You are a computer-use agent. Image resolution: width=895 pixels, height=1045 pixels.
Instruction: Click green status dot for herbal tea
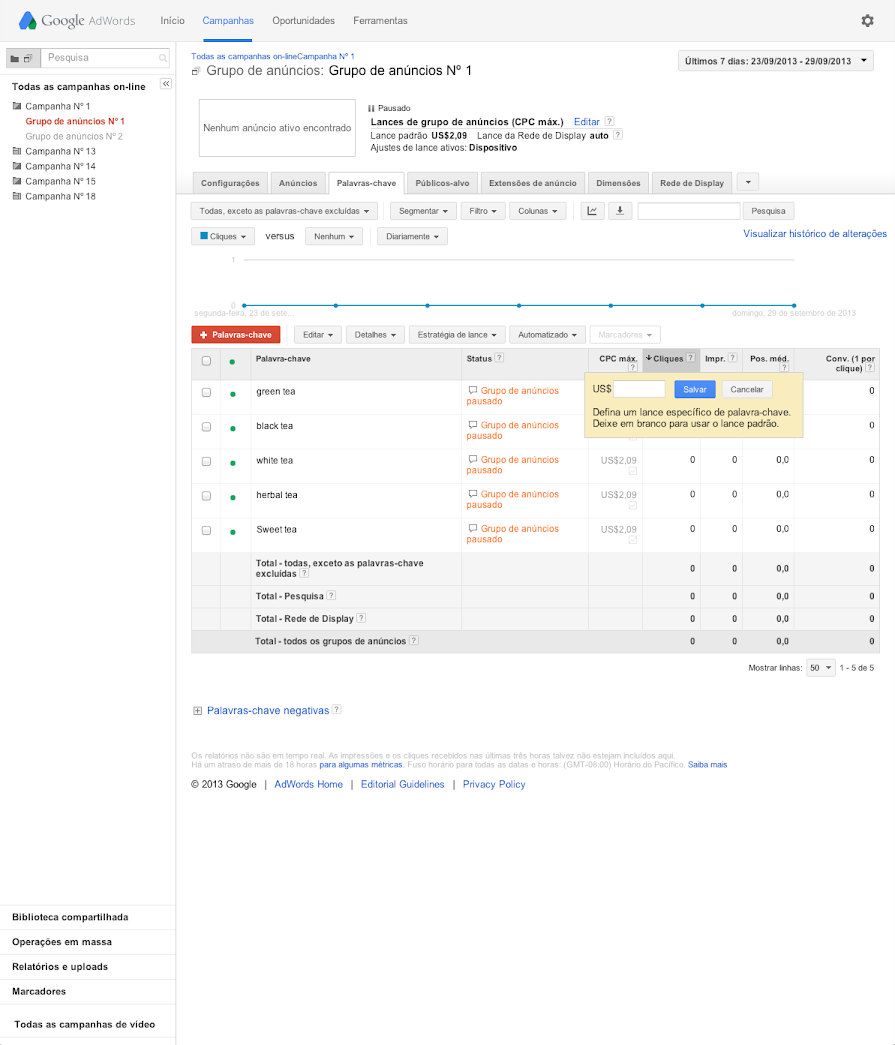[x=233, y=498]
